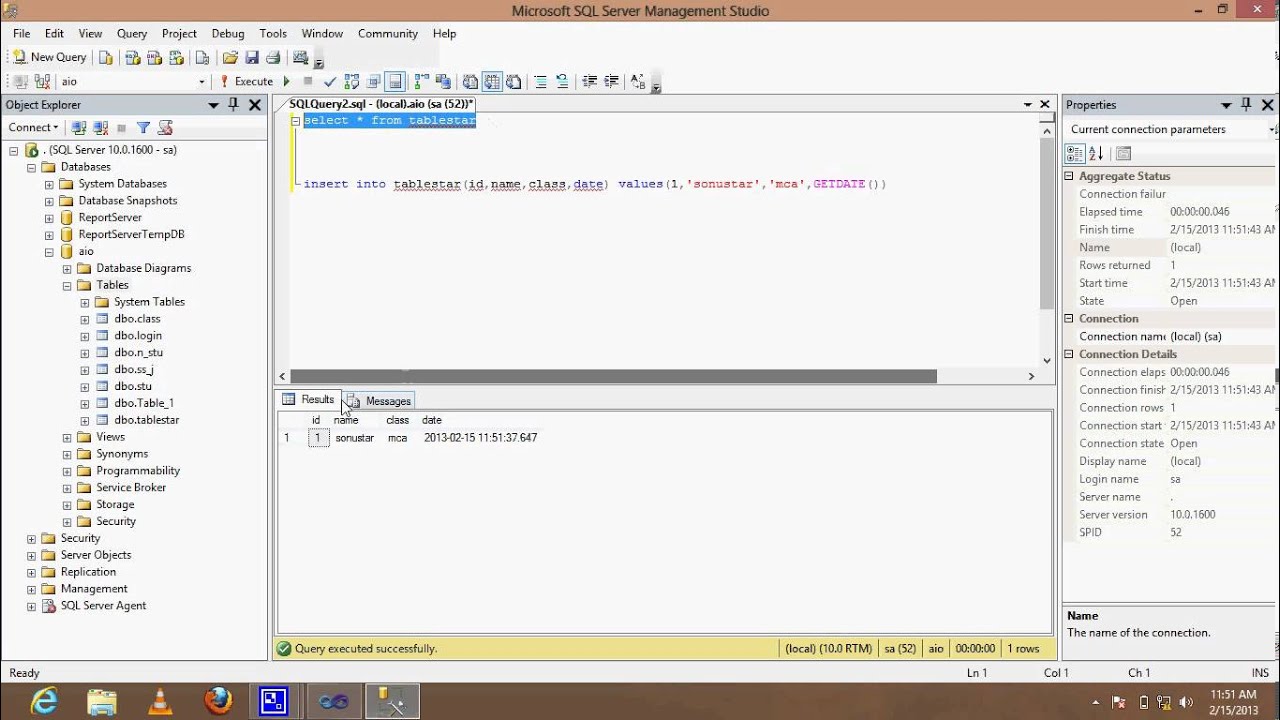Viewport: 1280px width, 720px height.
Task: Collapse the select statement outline toggle
Action: [x=296, y=121]
